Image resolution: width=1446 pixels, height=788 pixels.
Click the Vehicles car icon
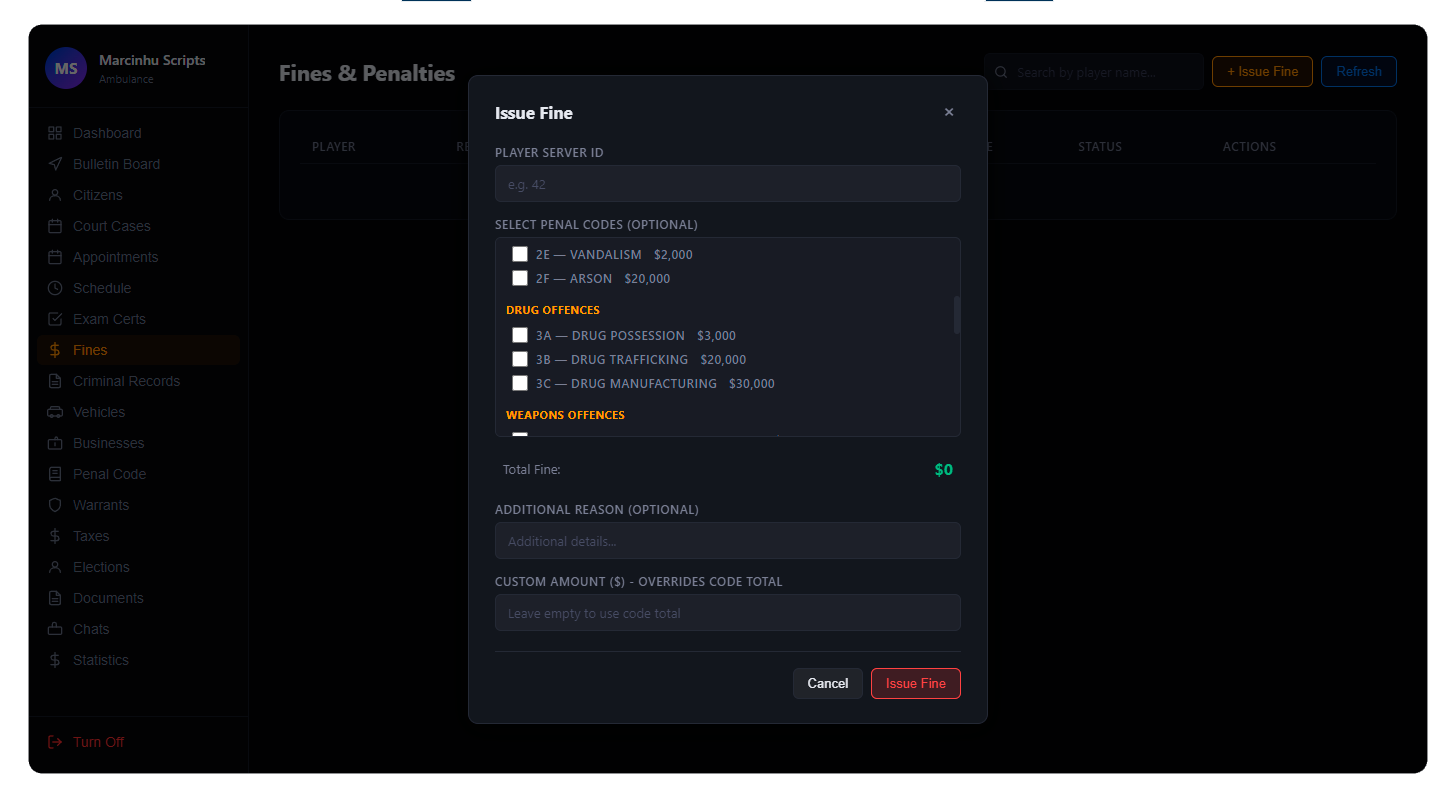(x=55, y=412)
